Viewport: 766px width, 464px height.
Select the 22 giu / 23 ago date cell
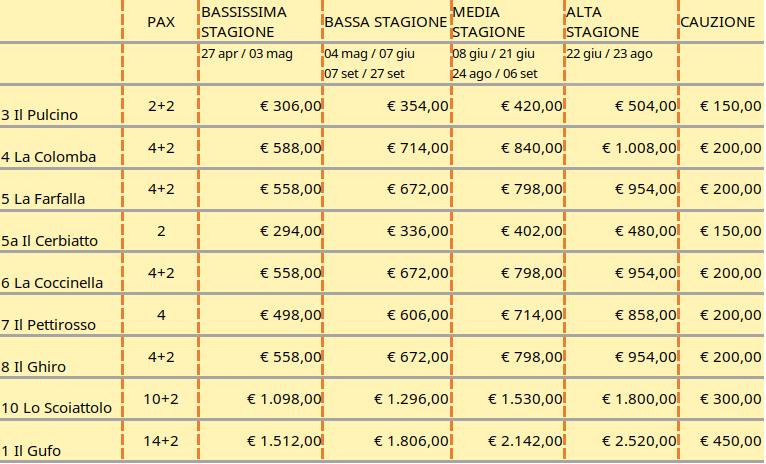(609, 54)
